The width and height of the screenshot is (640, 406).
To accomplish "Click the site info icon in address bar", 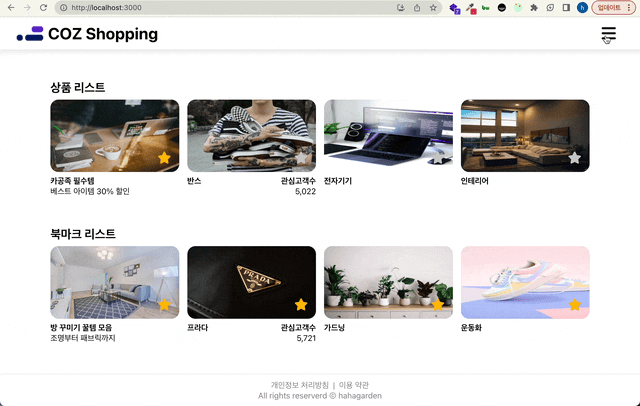I will [63, 7].
